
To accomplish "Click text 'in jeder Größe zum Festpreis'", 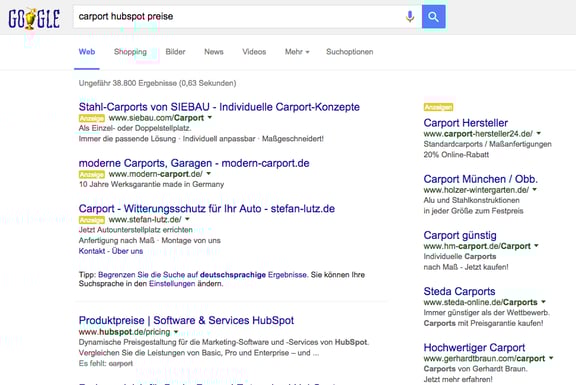I will coord(473,211).
